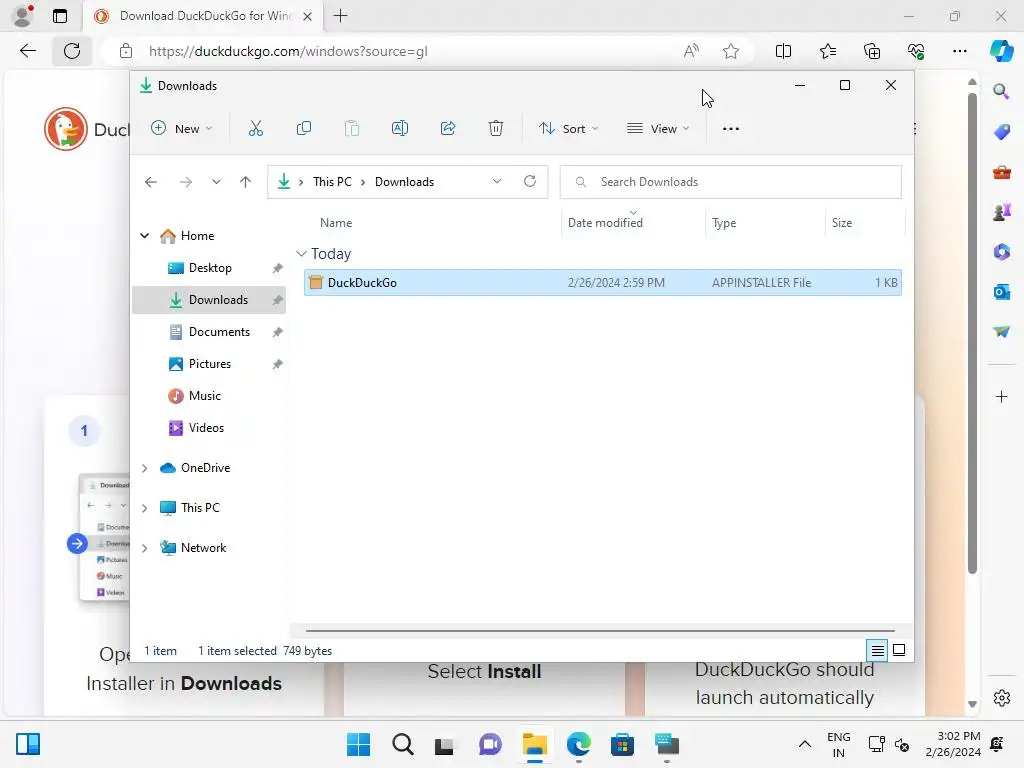Expand the OneDrive tree node
This screenshot has width=1024, height=768.
145,468
